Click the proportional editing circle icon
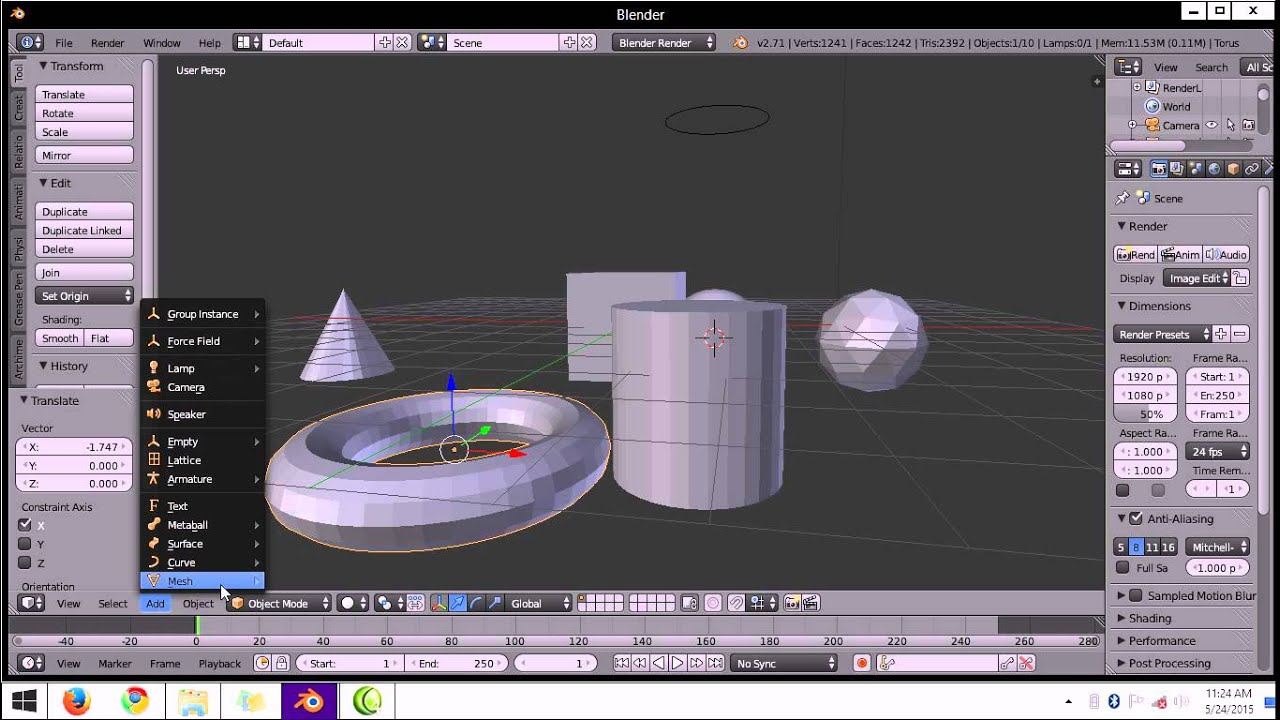Screen dimensions: 1280x720 pyautogui.click(x=713, y=603)
